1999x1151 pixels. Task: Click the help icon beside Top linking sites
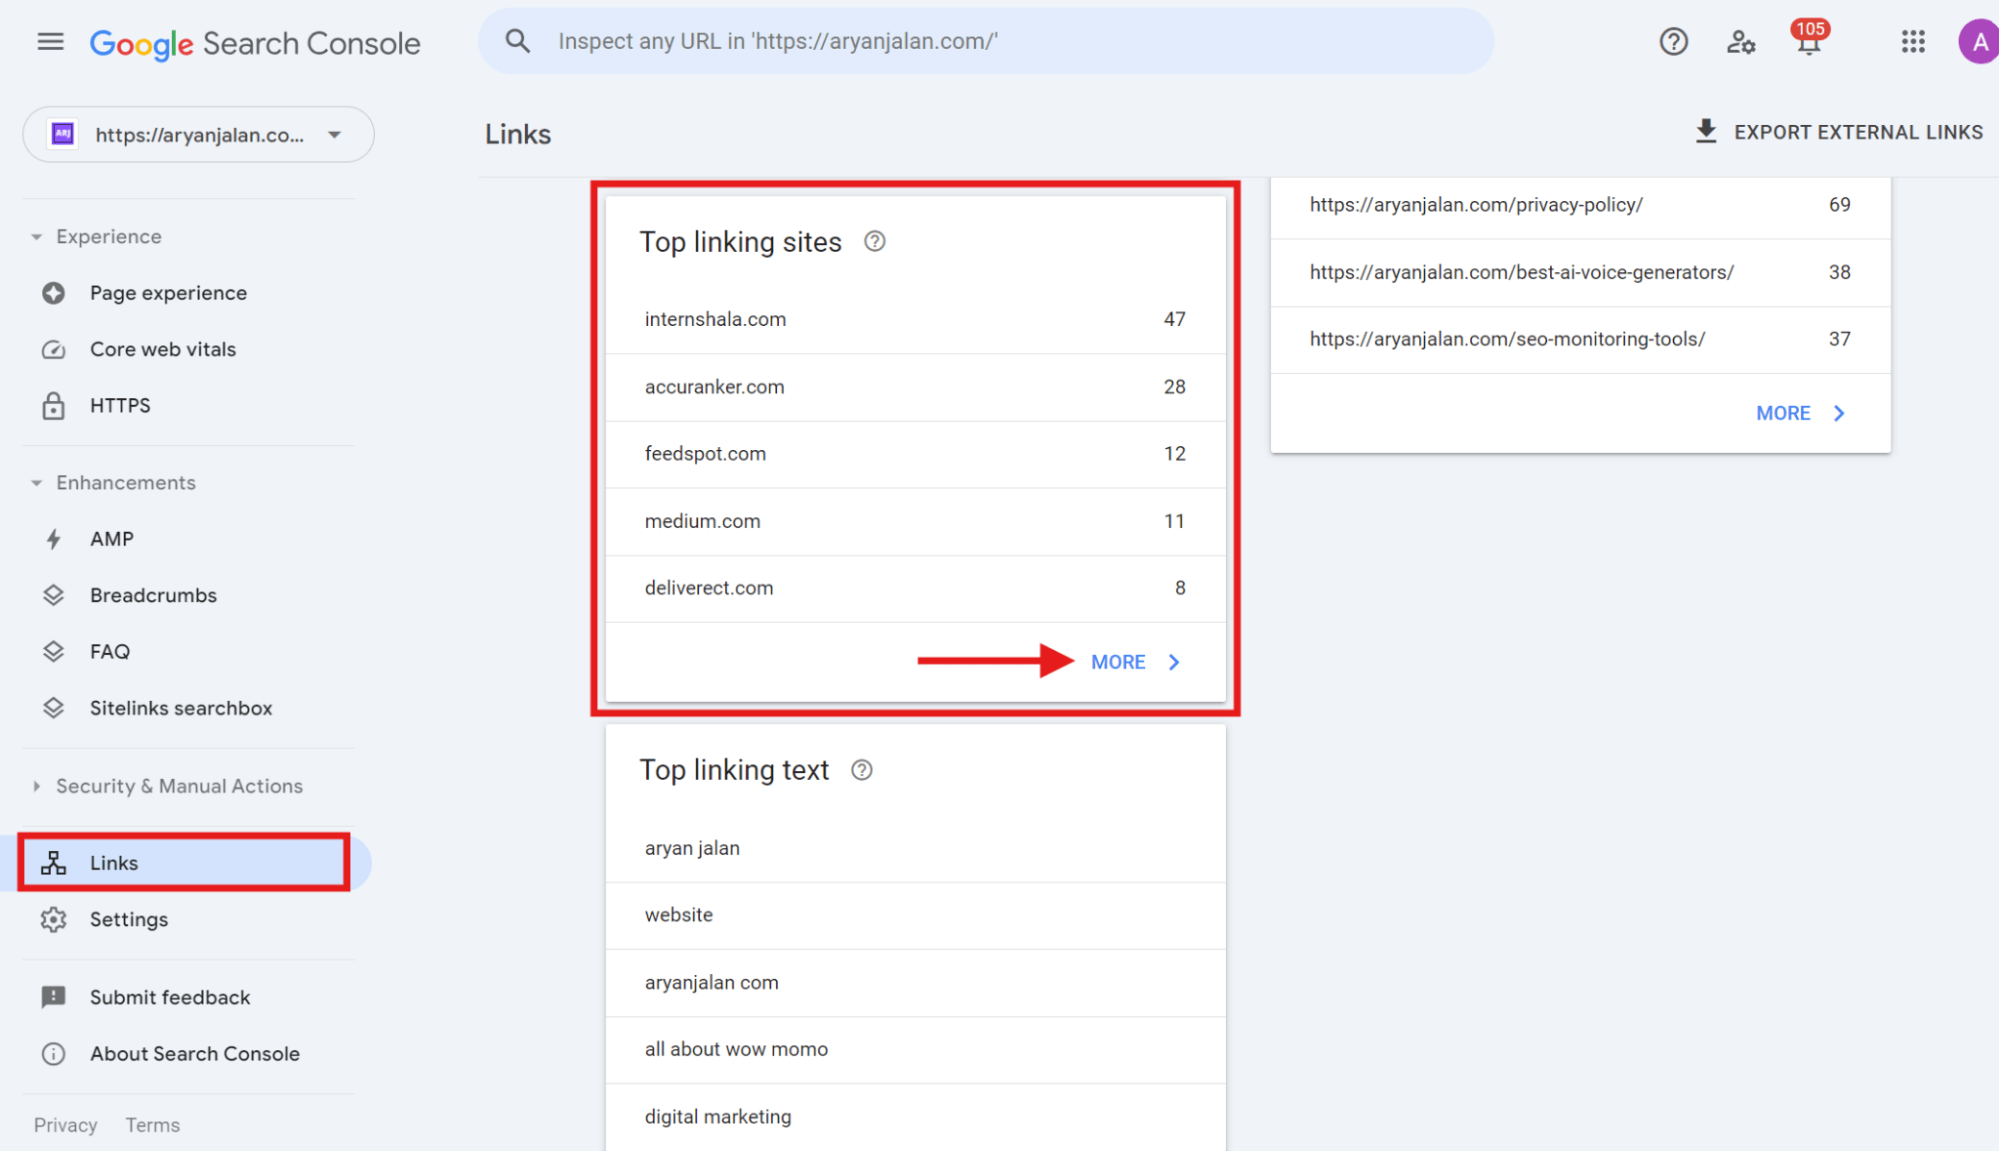tap(874, 240)
